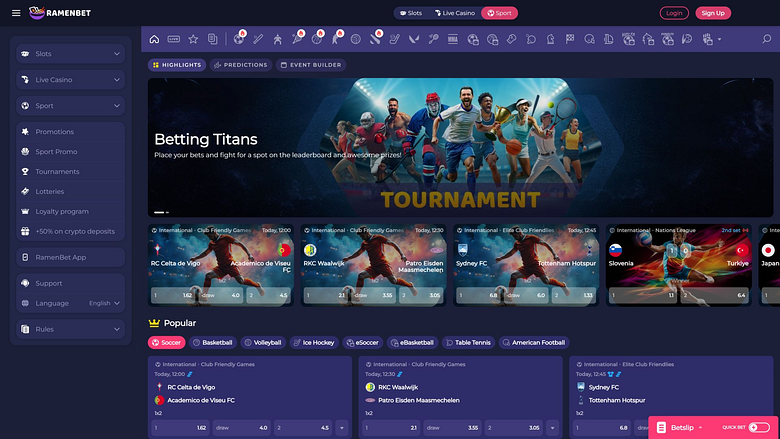Open favorites star icon

click(193, 39)
